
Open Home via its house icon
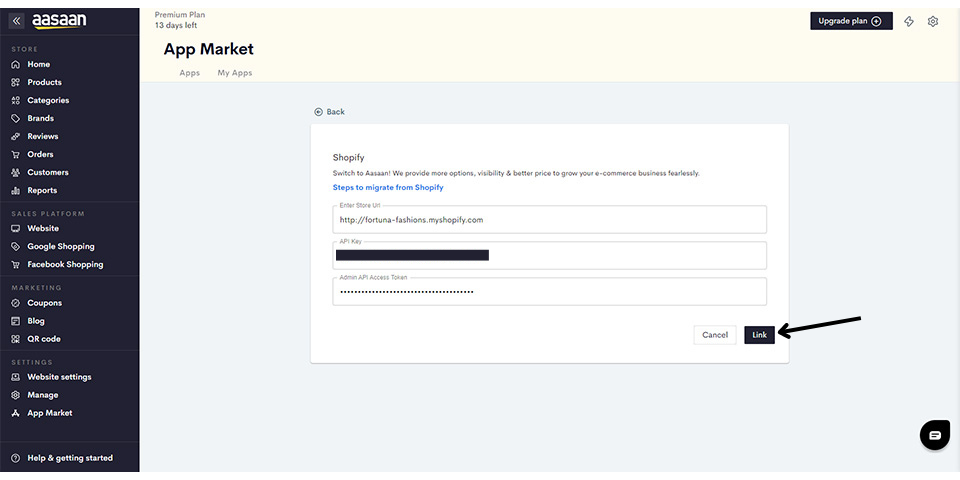16,64
